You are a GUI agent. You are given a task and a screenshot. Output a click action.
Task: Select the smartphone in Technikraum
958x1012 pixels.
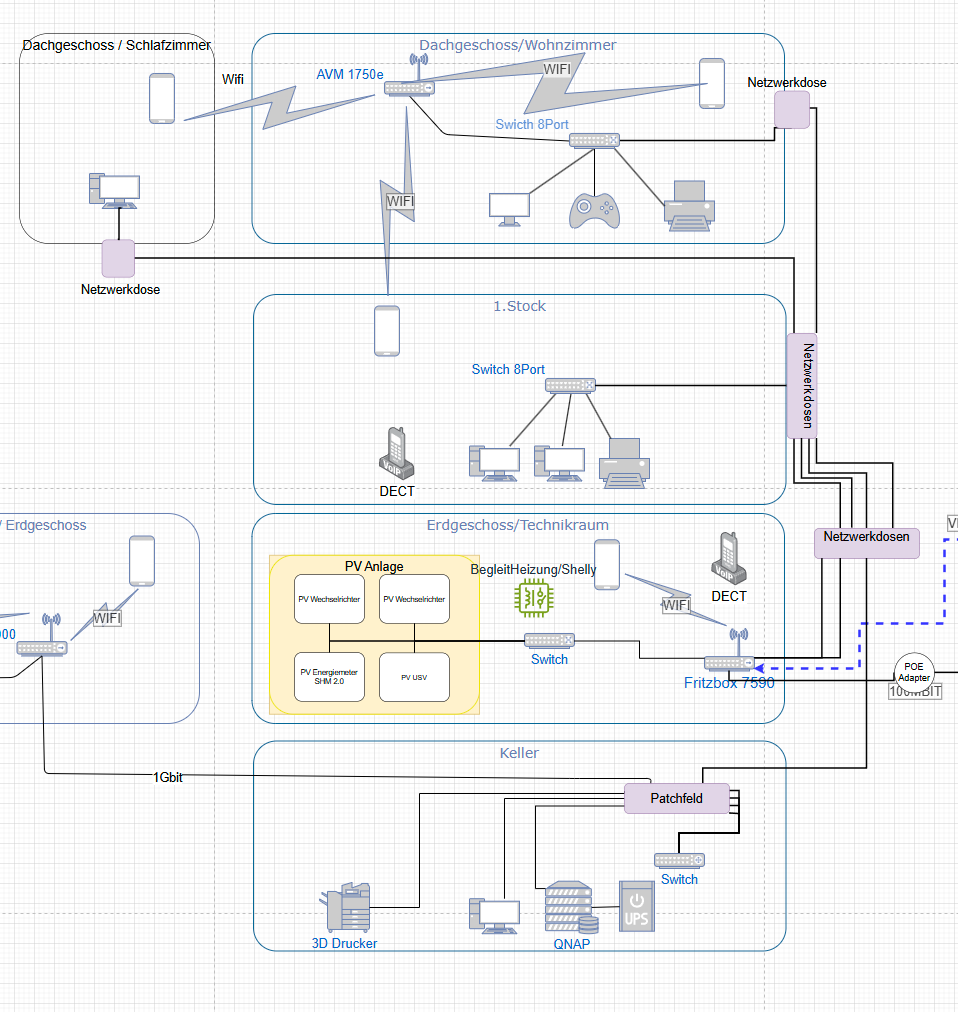607,565
